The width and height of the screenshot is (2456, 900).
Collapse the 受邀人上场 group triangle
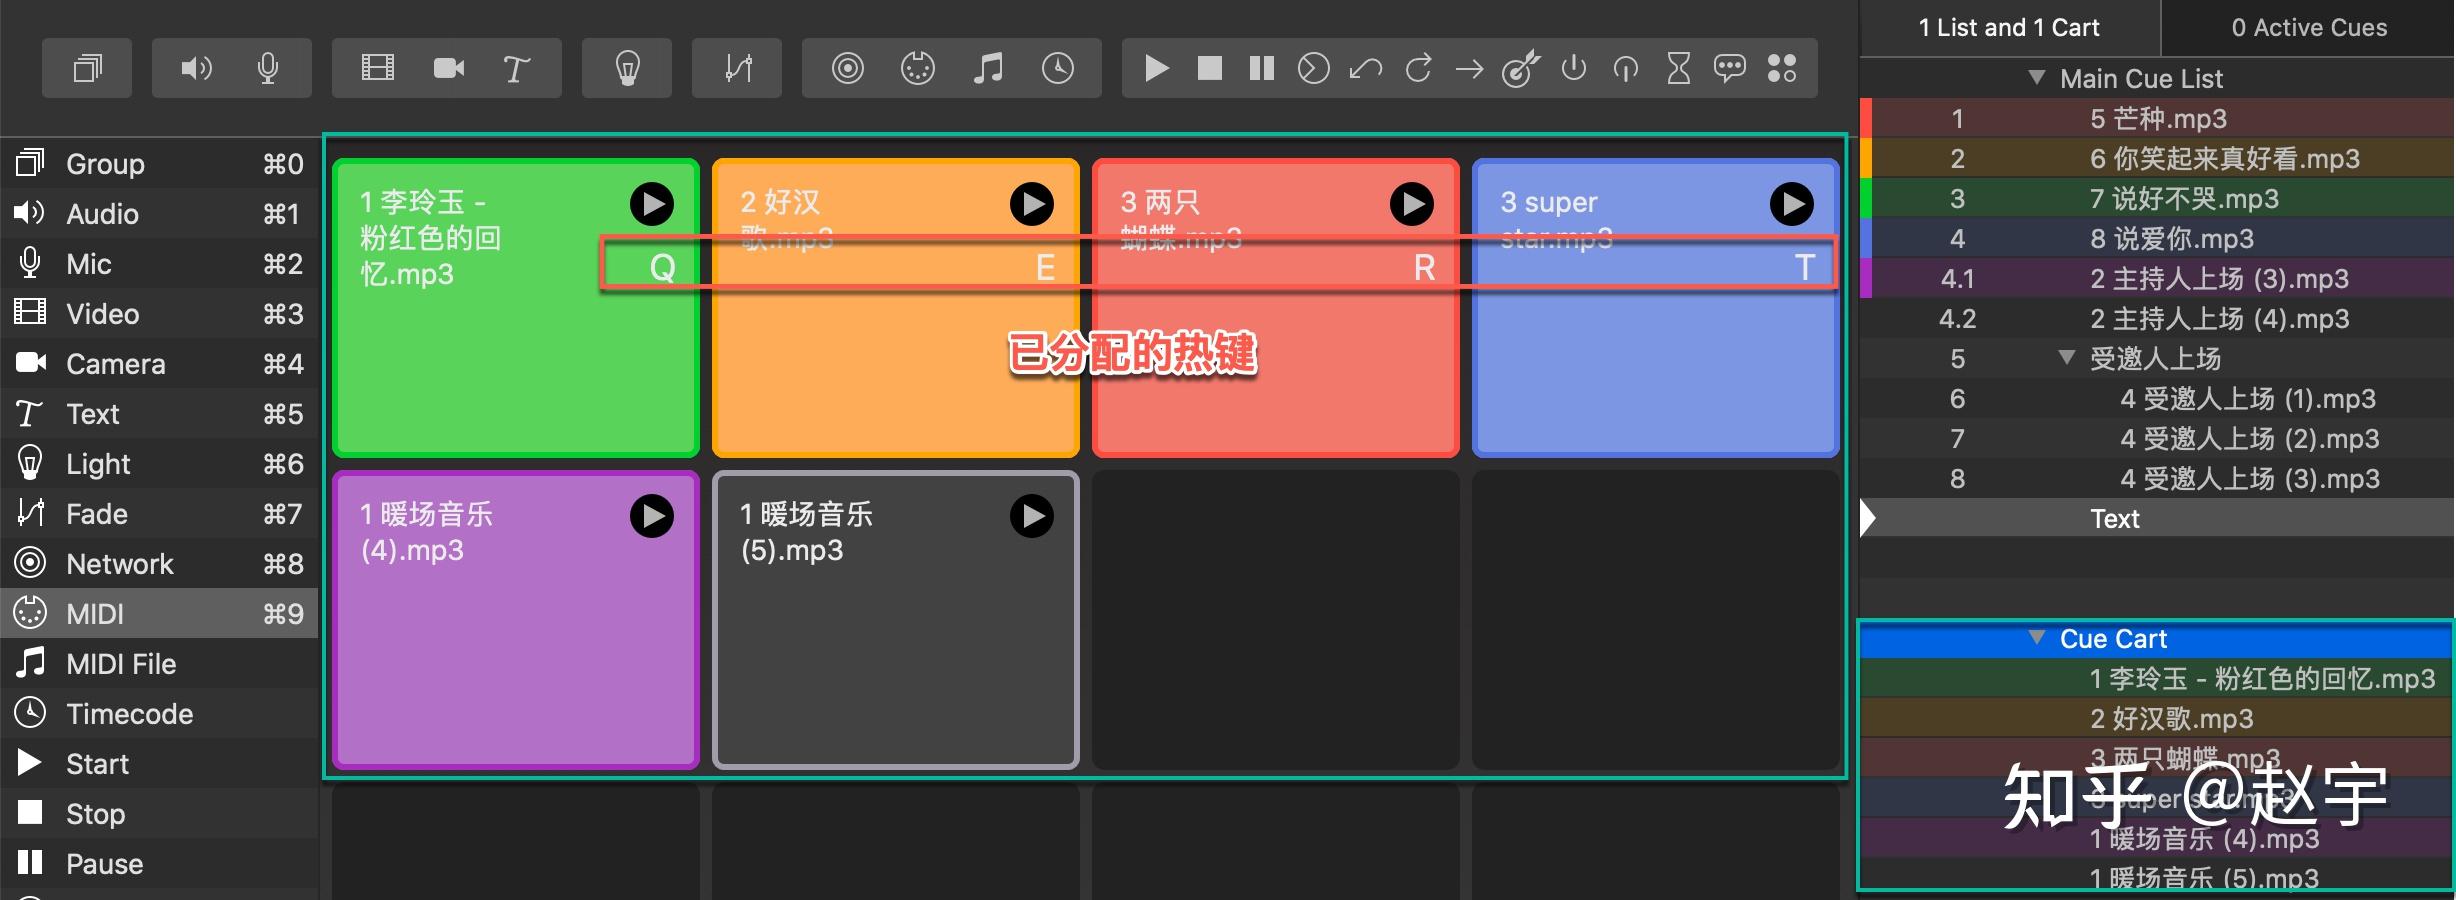(x=2066, y=357)
